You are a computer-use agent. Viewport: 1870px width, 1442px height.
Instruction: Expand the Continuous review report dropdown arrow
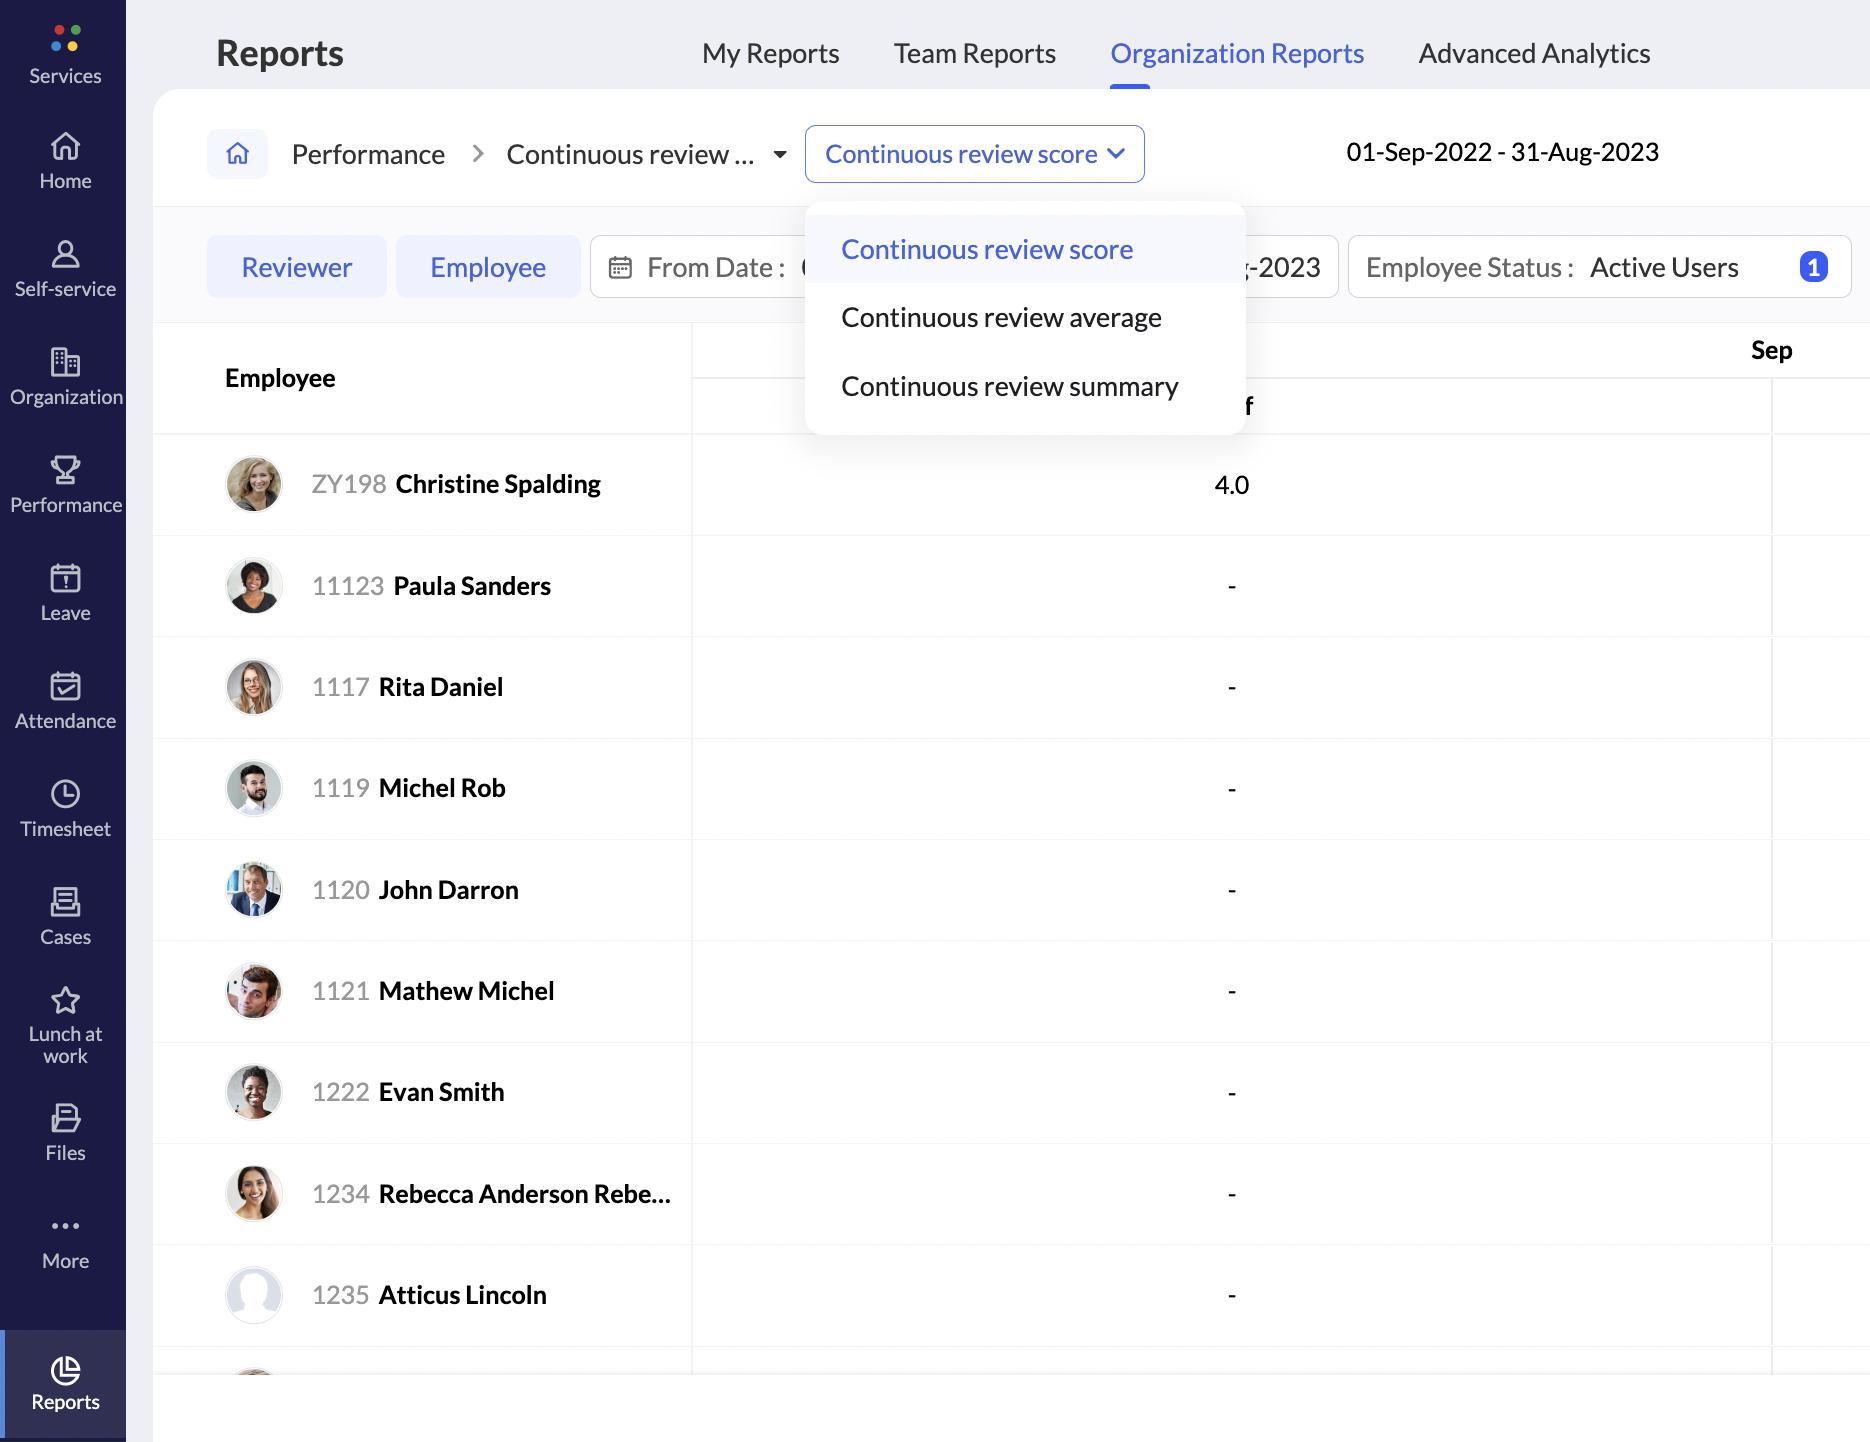click(x=780, y=155)
